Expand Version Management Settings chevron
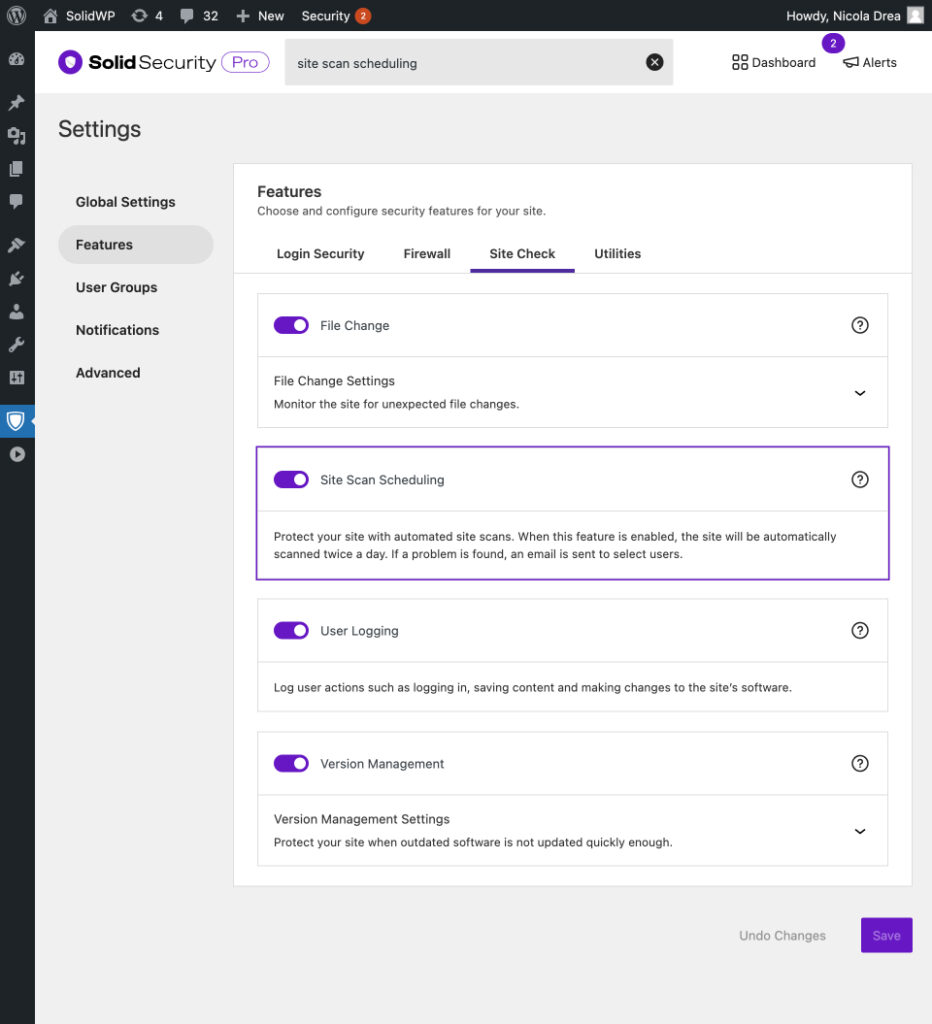The height and width of the screenshot is (1024, 932). [859, 831]
